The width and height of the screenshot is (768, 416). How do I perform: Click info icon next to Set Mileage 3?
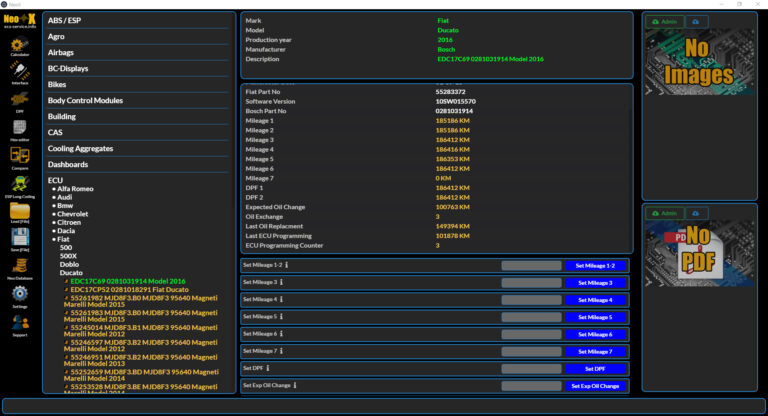tap(283, 283)
